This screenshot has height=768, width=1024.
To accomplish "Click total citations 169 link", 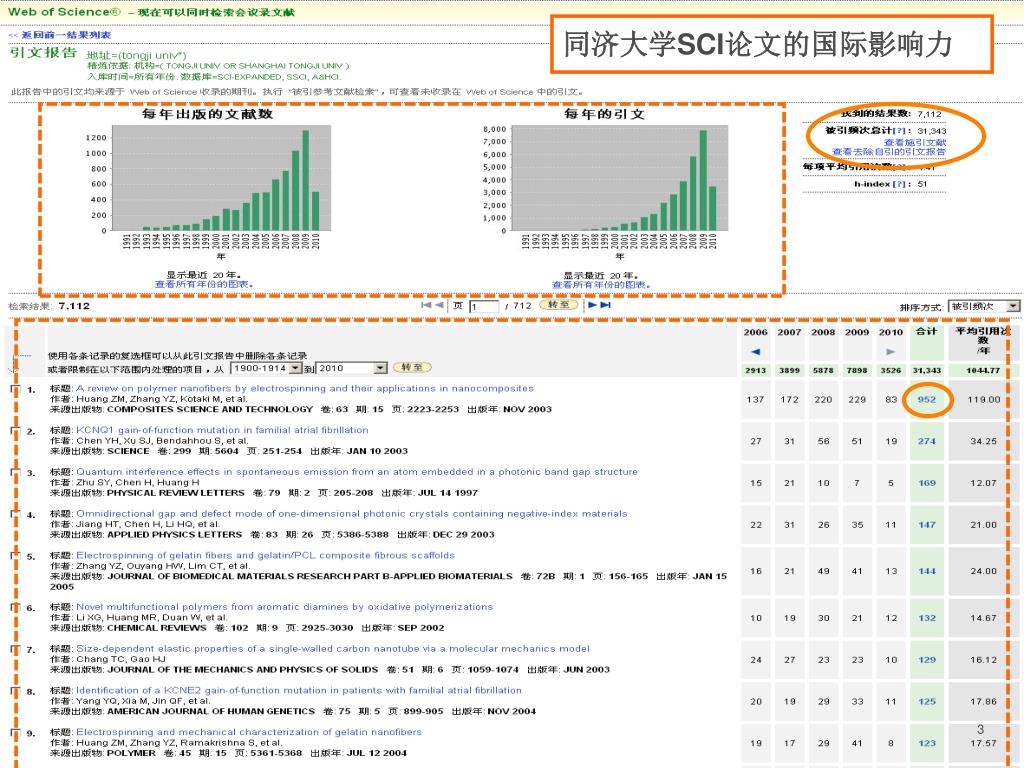I will pos(927,483).
